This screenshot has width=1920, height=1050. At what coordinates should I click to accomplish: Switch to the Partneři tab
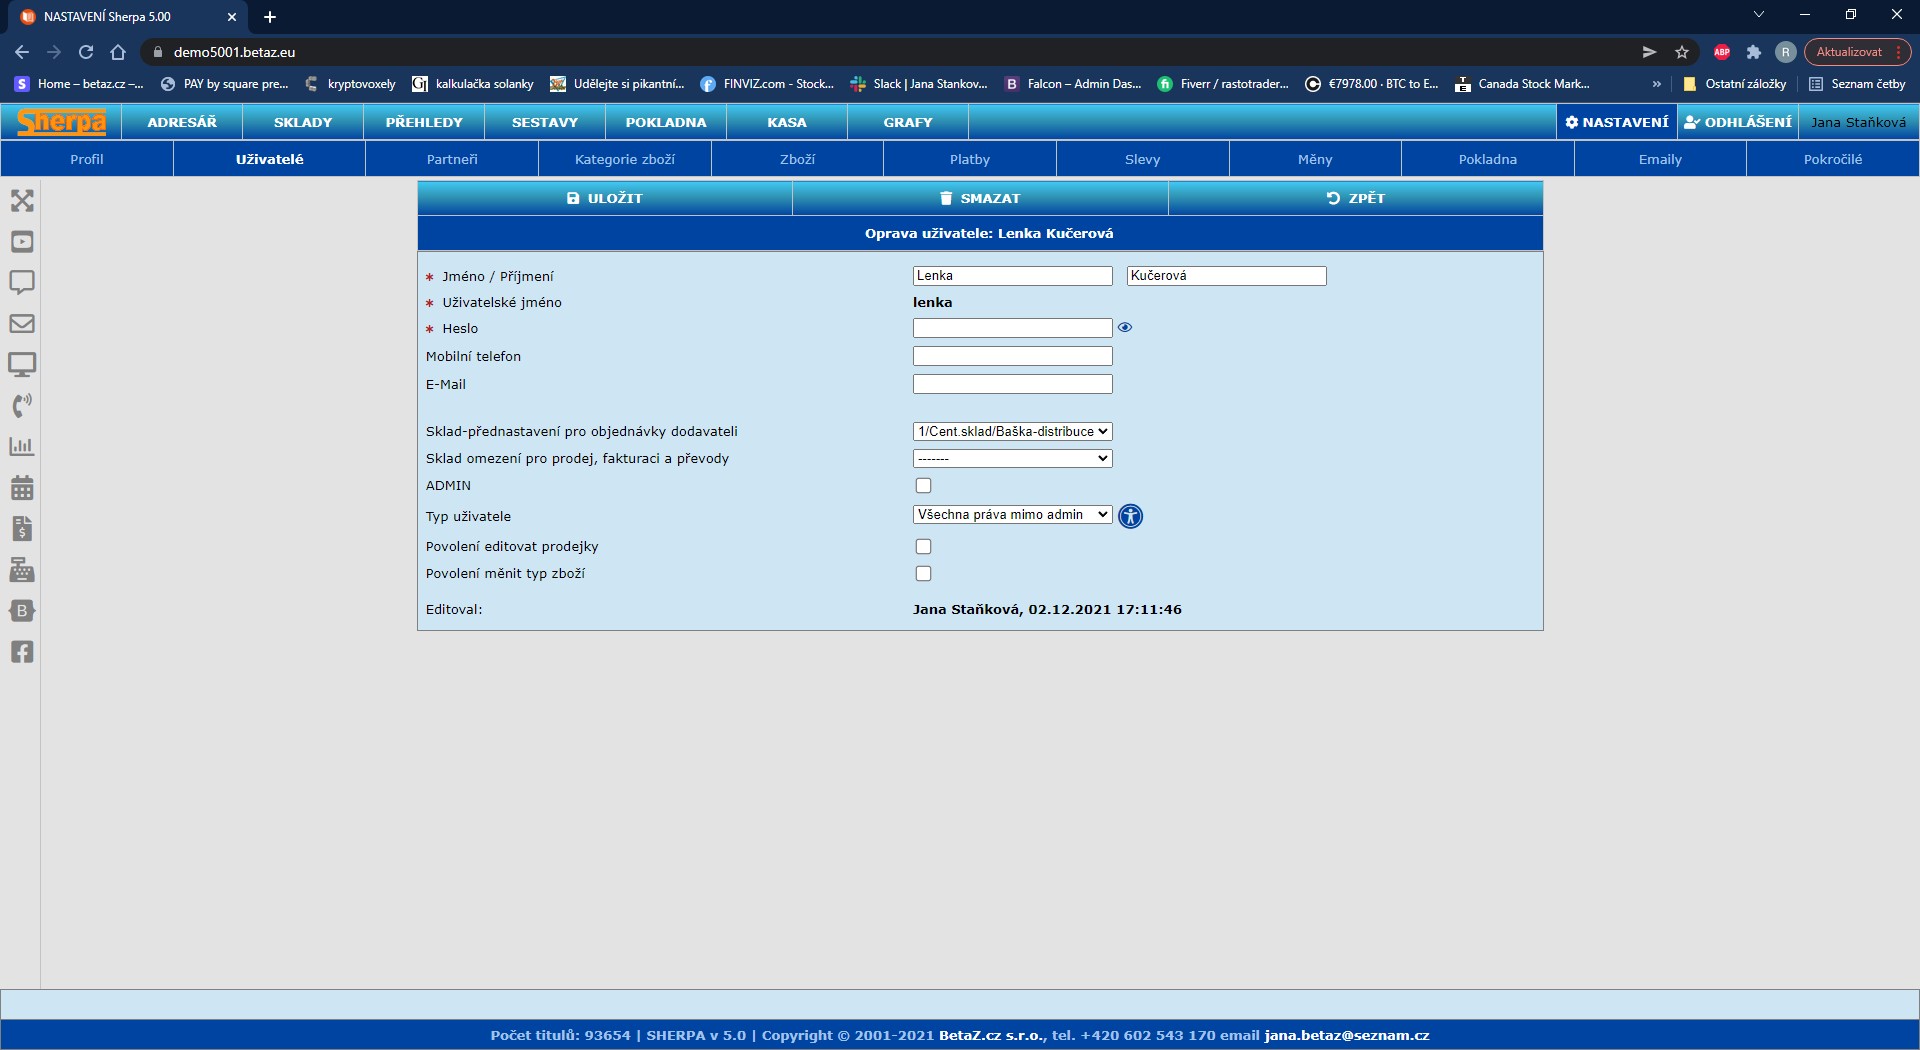[452, 159]
